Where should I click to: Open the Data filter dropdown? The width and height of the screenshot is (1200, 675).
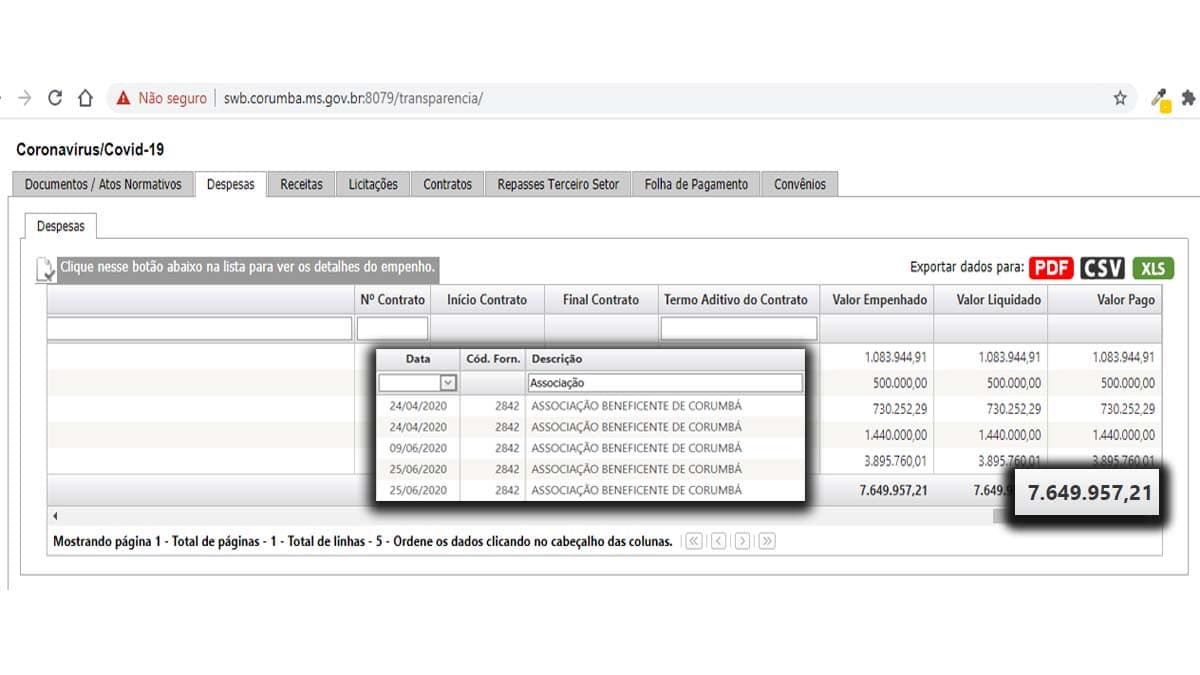point(448,382)
